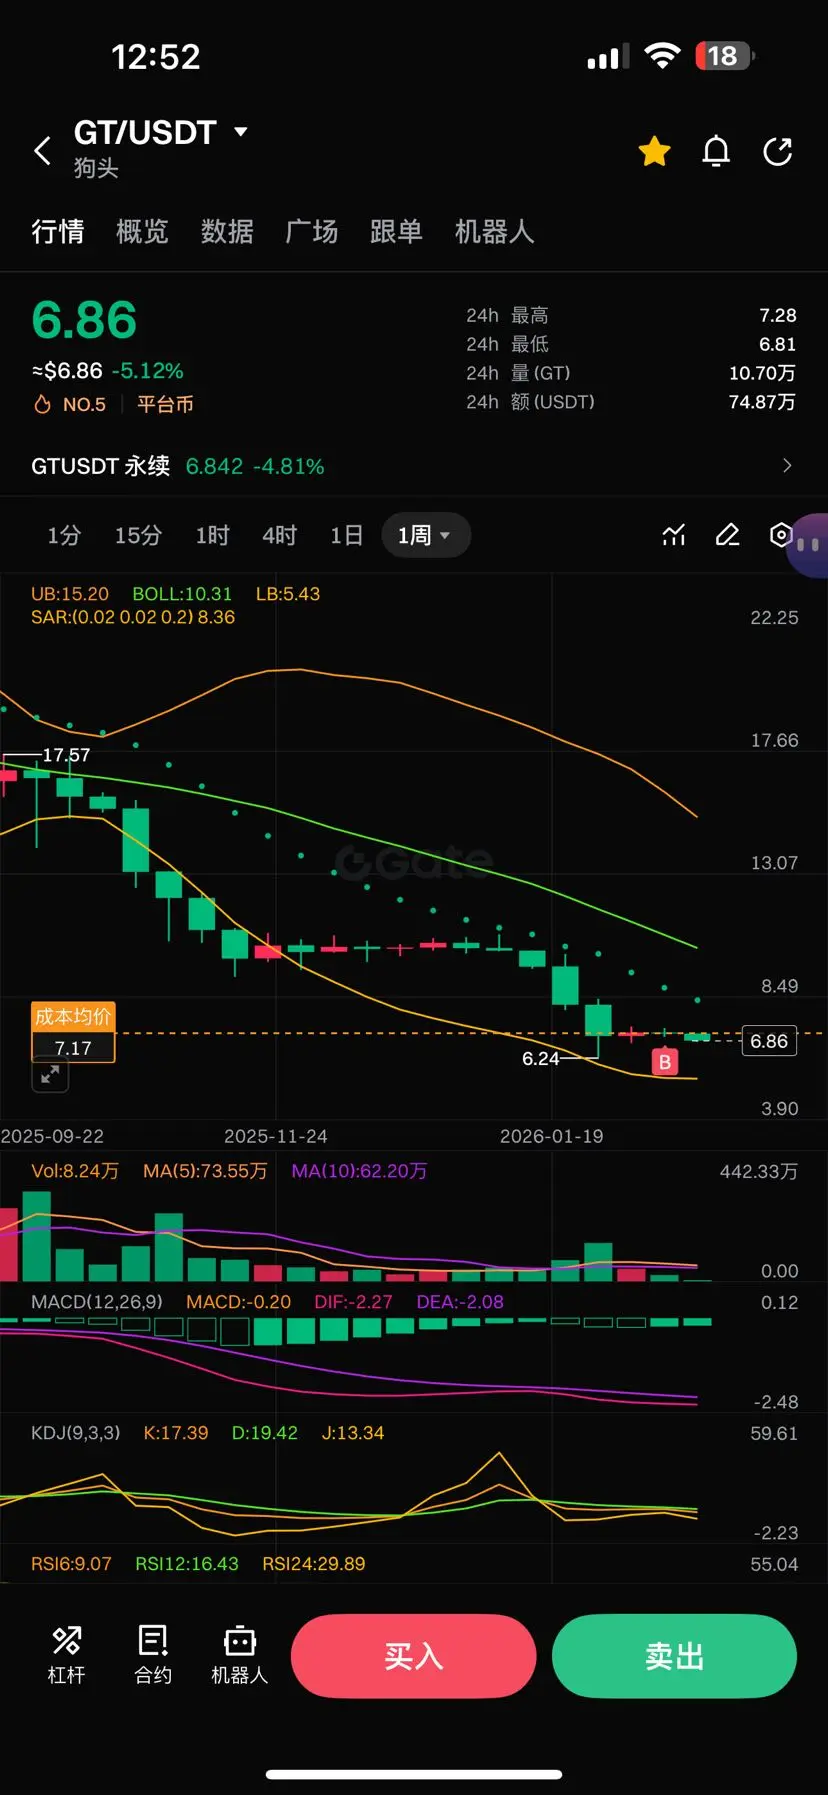
Task: Tap the green 卖出 button
Action: click(x=675, y=1656)
